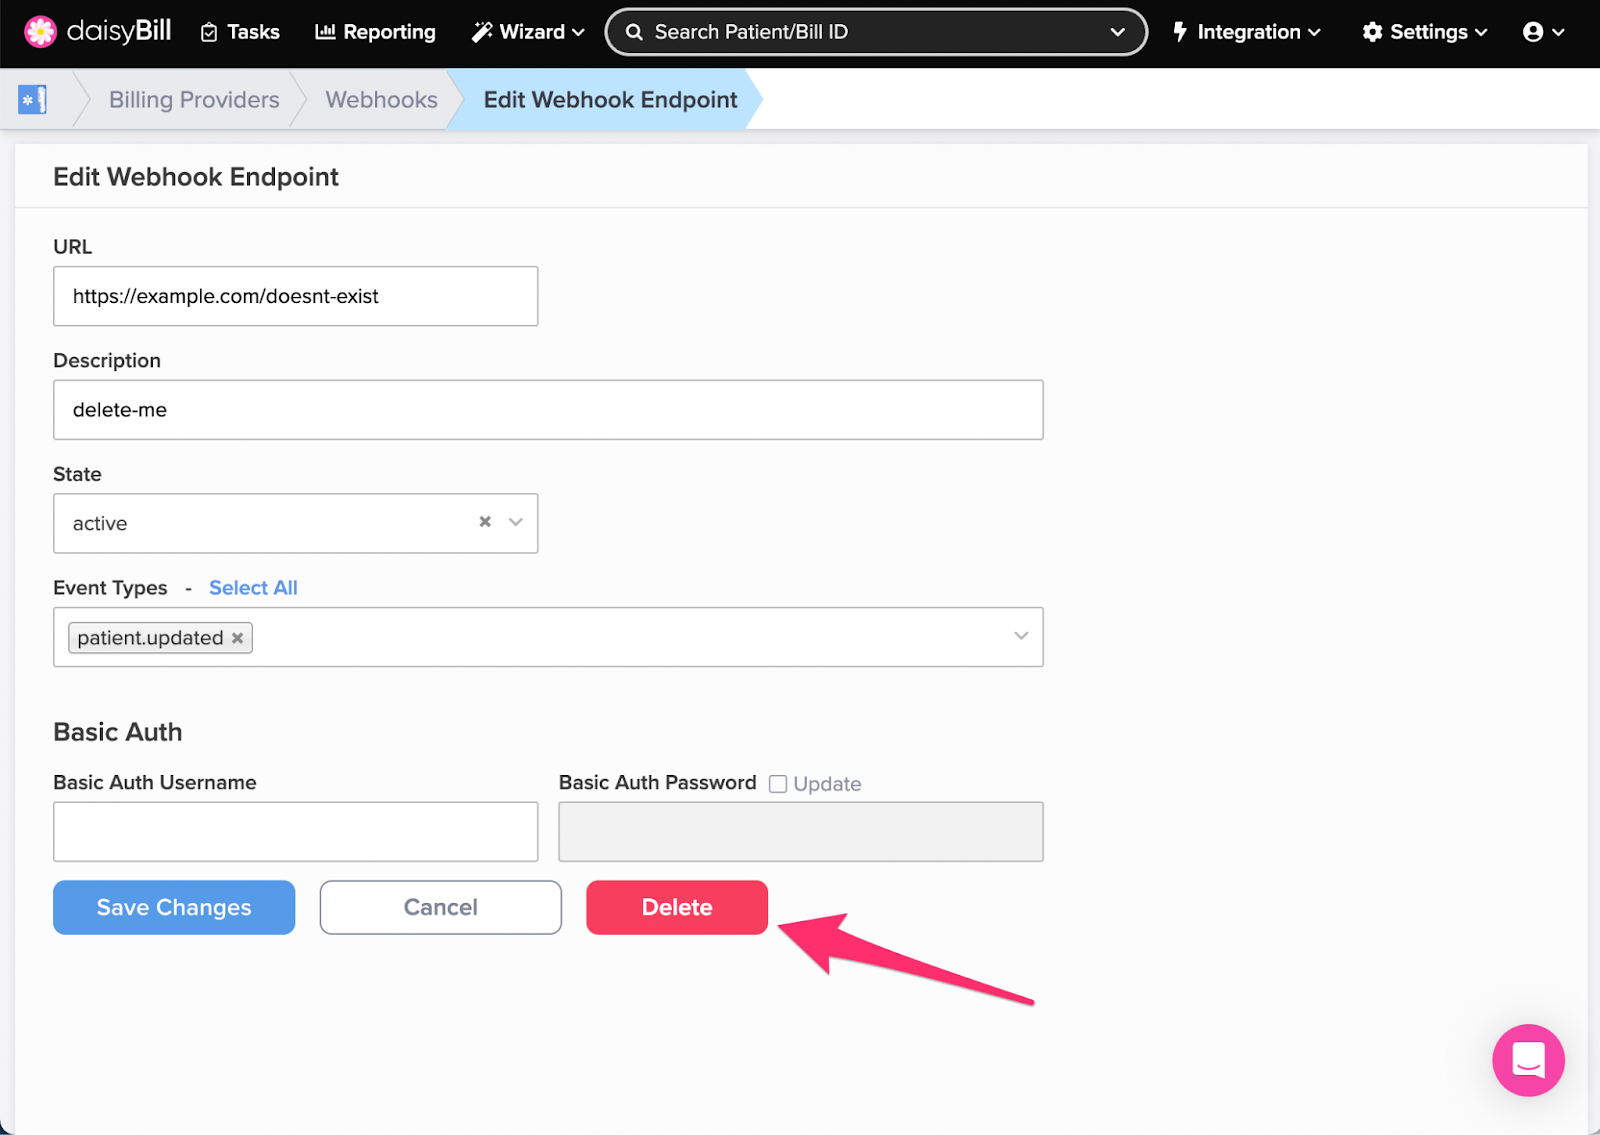Viewport: 1600px width, 1135px height.
Task: Open the Settings menu
Action: [1425, 32]
